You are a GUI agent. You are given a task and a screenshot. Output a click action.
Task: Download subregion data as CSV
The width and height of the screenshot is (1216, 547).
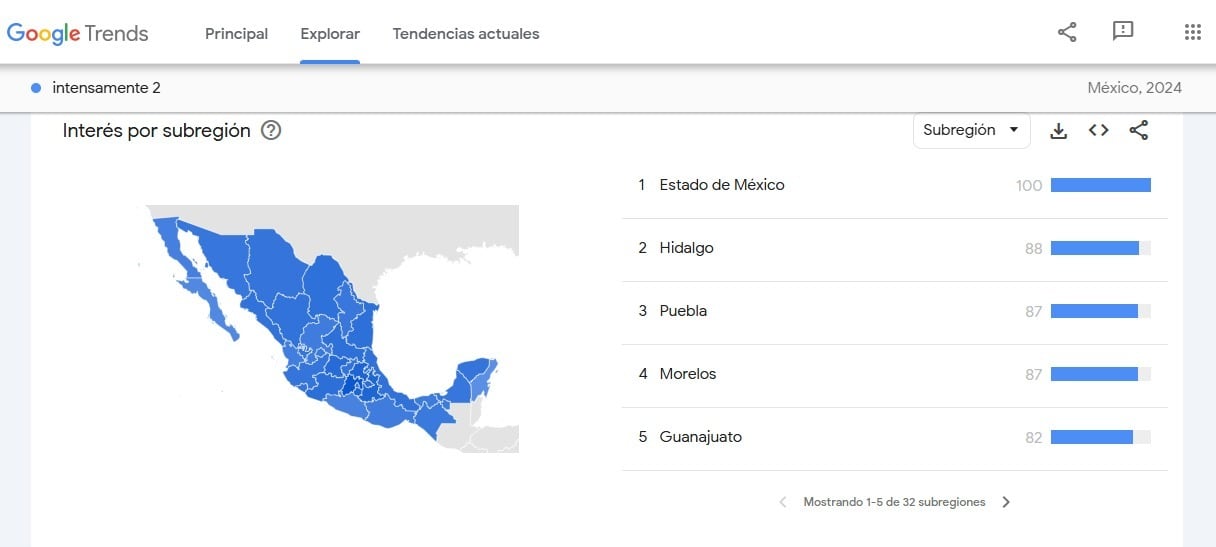1059,130
